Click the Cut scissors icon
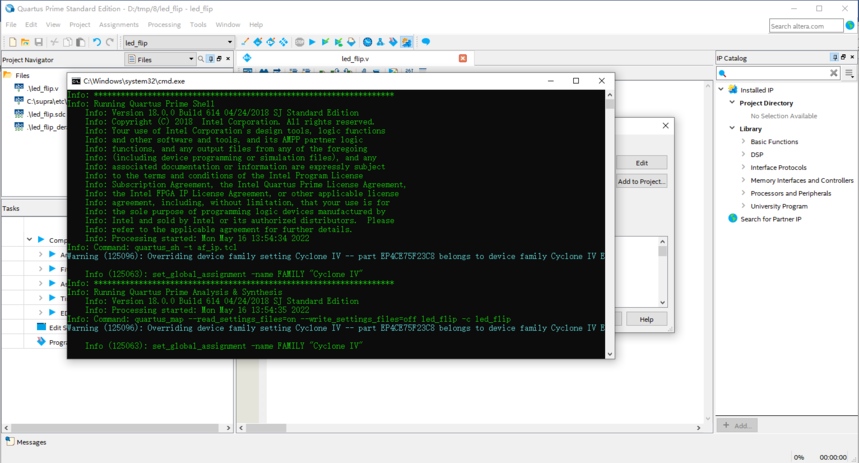 54,42
